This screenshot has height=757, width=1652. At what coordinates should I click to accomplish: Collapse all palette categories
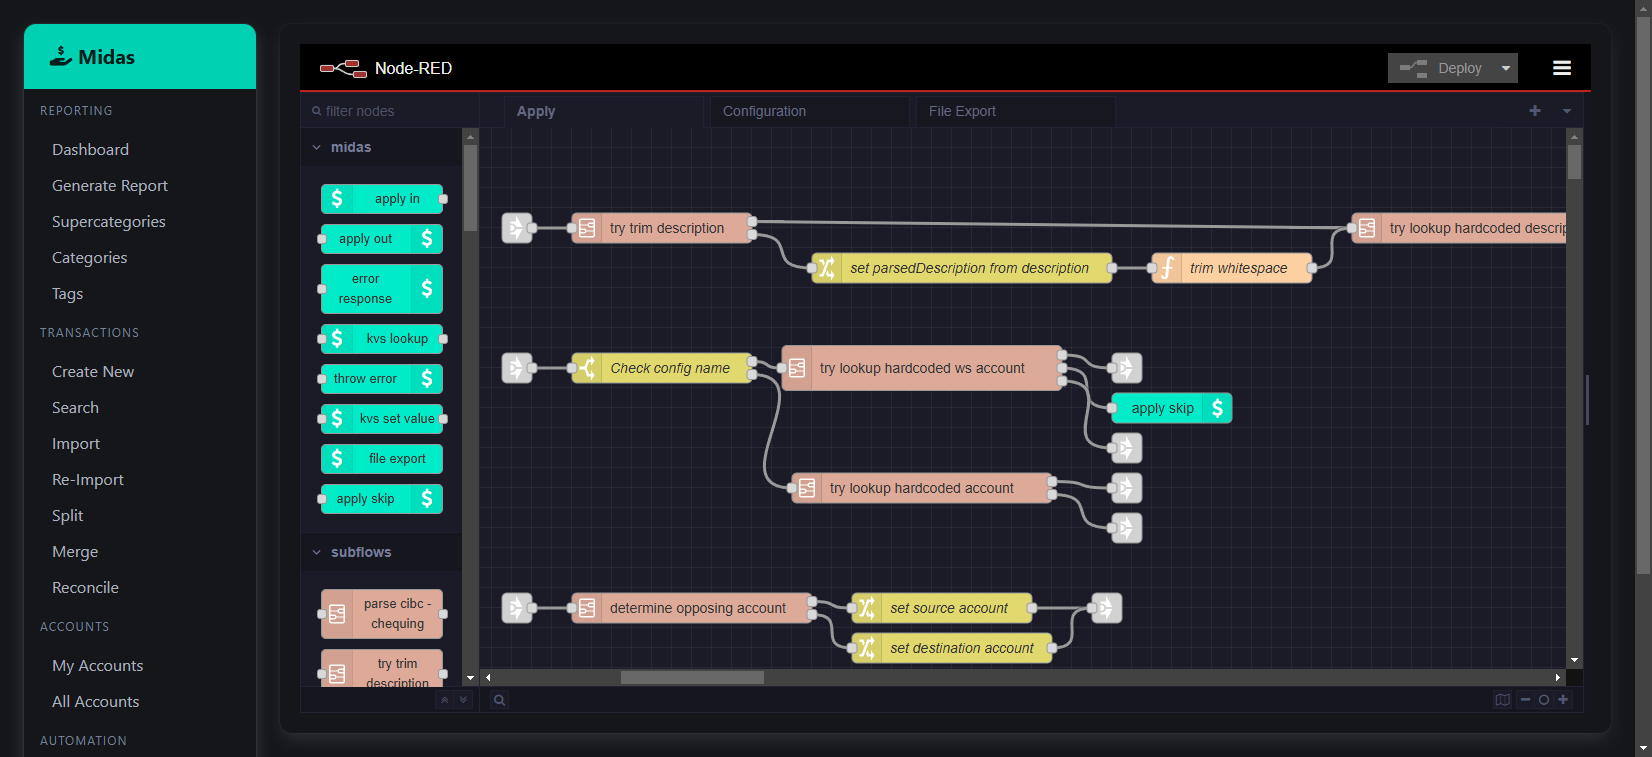coord(445,700)
